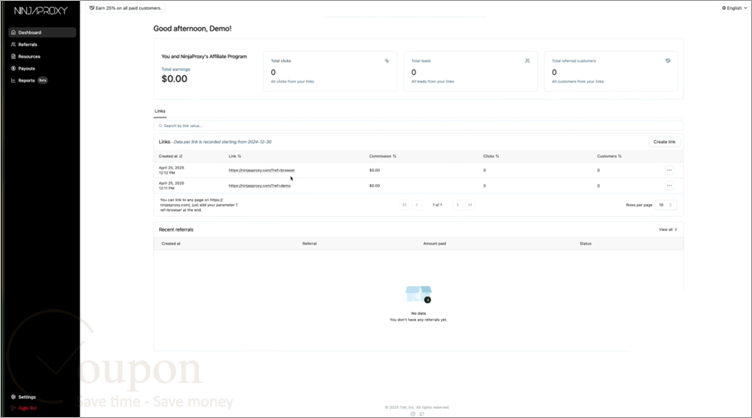Open the Rows per page dropdown
Viewport: 752px width, 418px height.
tap(666, 205)
